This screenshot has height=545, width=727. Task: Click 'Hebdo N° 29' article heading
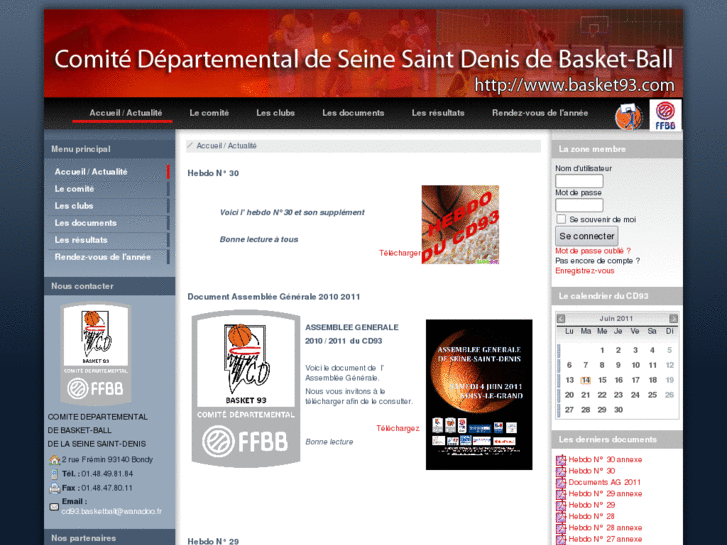tap(213, 541)
